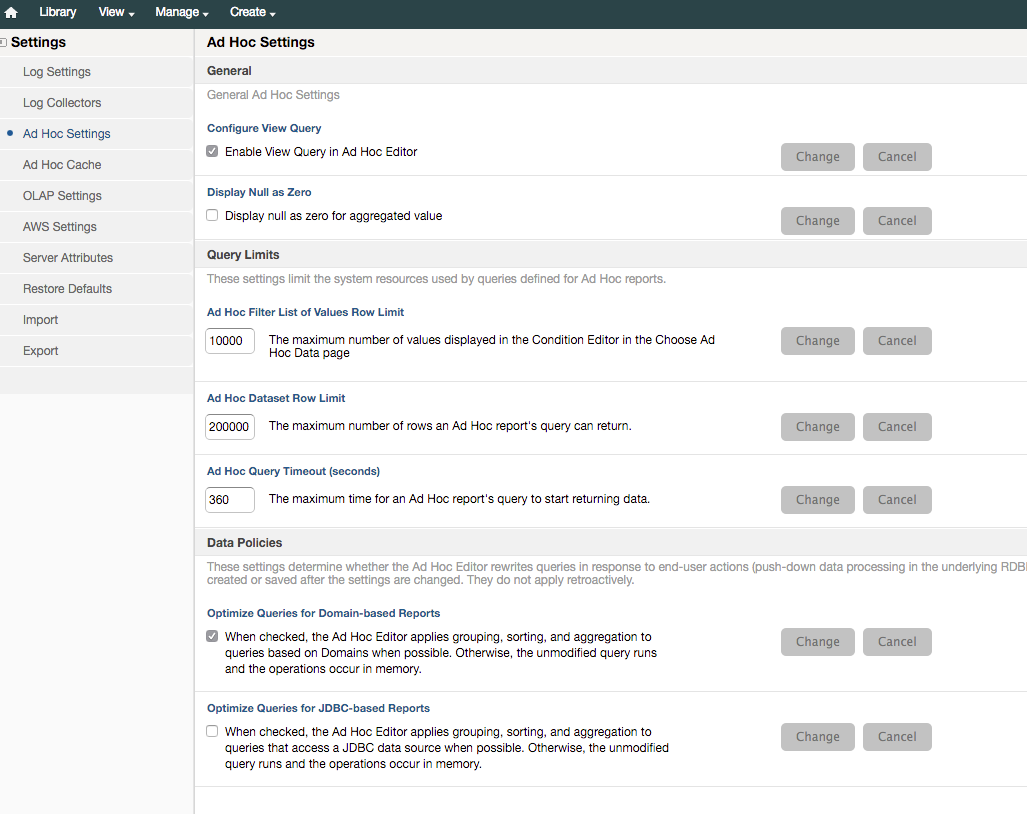Click the home icon in the top navigation bar

(11, 12)
